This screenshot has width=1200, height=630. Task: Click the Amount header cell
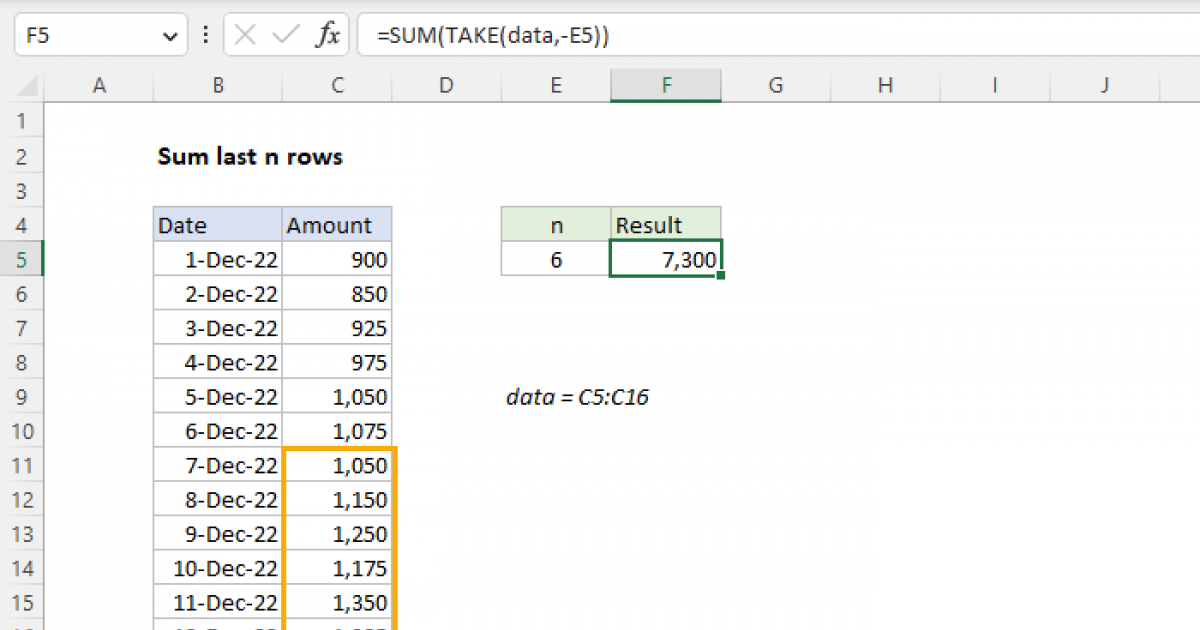(336, 224)
